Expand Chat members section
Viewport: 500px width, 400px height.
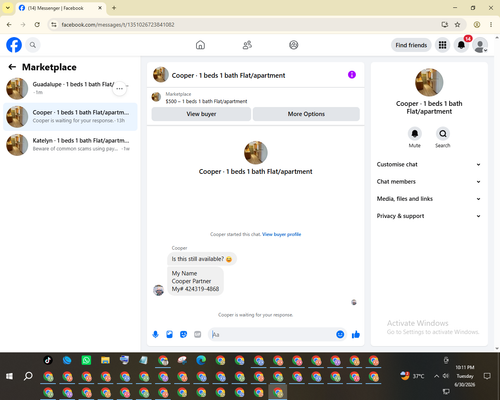(x=429, y=182)
